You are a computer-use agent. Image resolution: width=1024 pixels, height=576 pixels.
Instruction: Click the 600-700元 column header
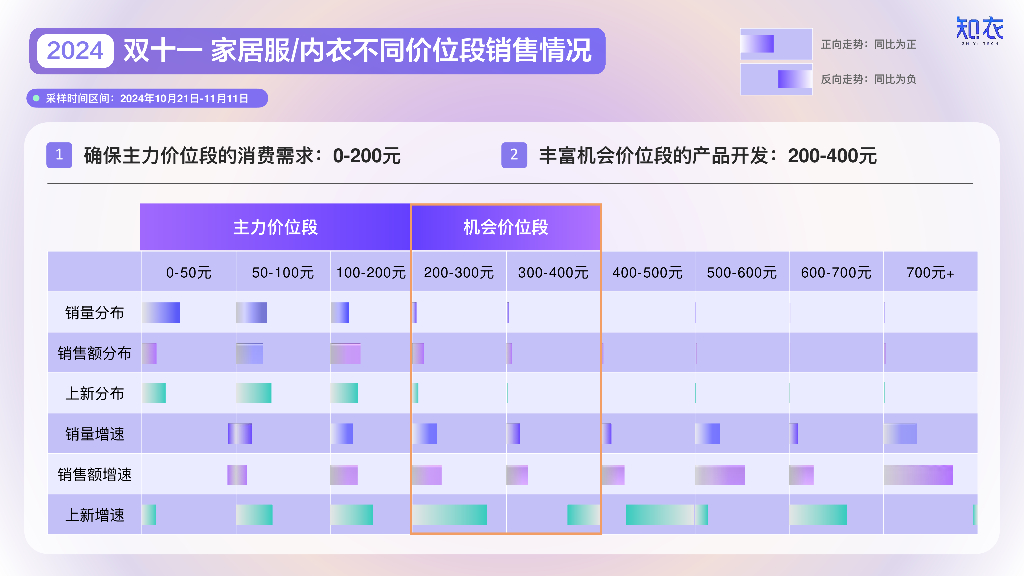(836, 272)
